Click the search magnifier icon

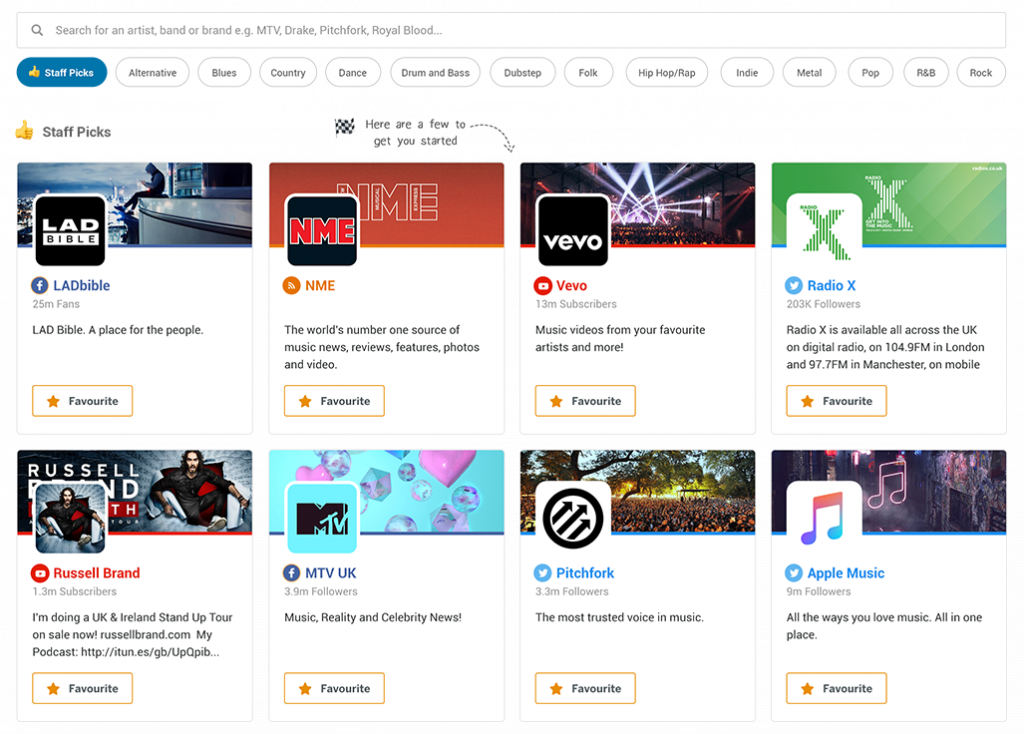[37, 30]
